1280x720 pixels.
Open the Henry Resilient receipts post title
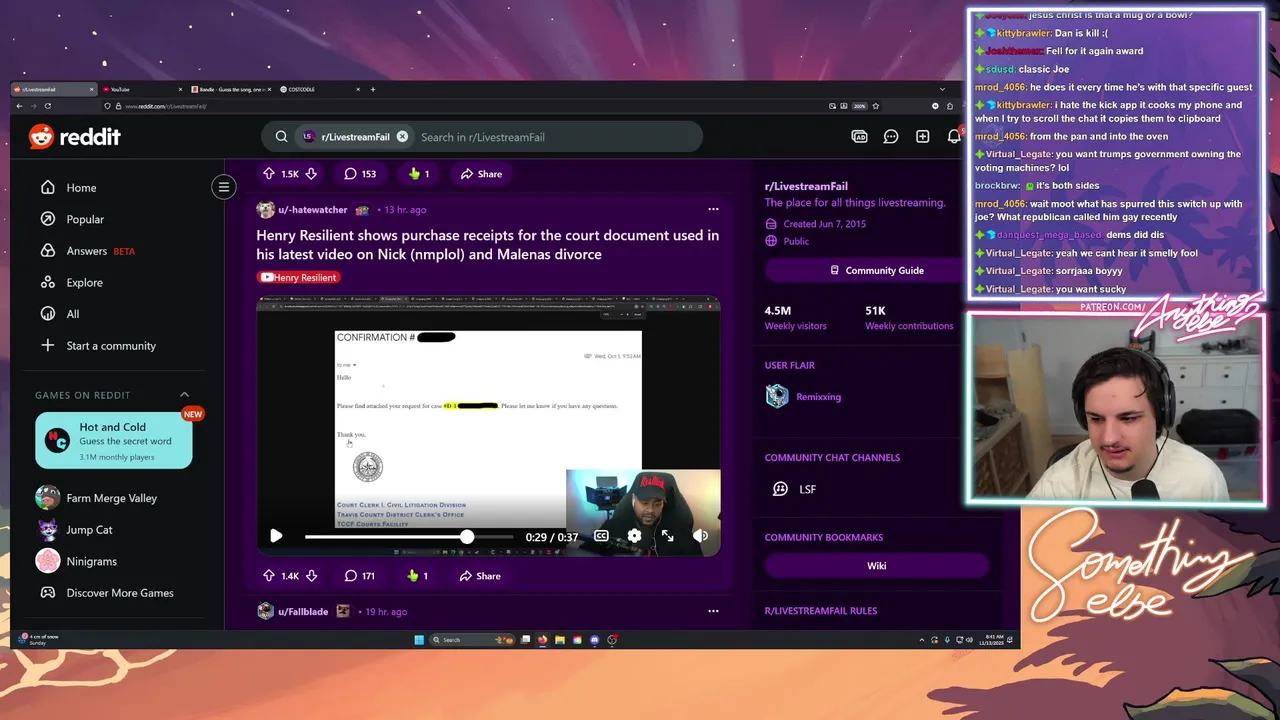[487, 245]
